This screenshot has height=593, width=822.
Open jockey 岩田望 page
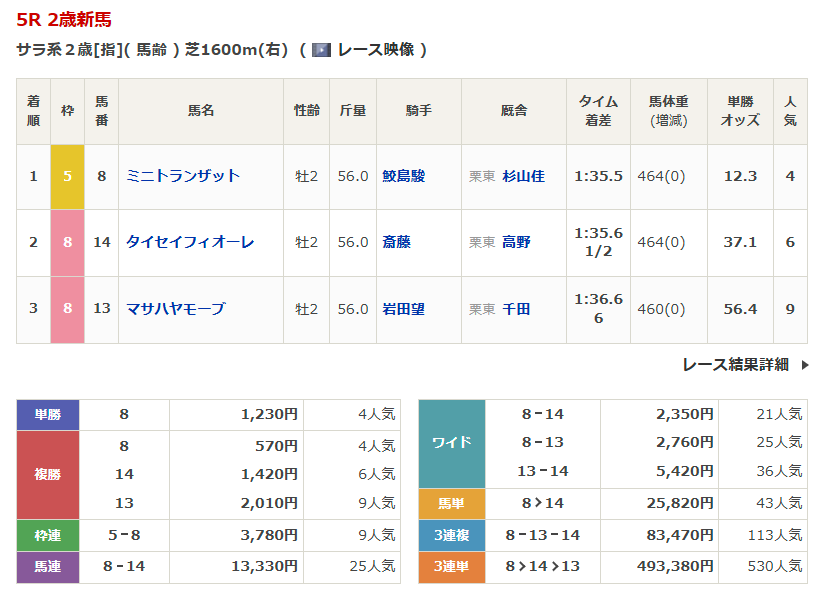pyautogui.click(x=404, y=309)
